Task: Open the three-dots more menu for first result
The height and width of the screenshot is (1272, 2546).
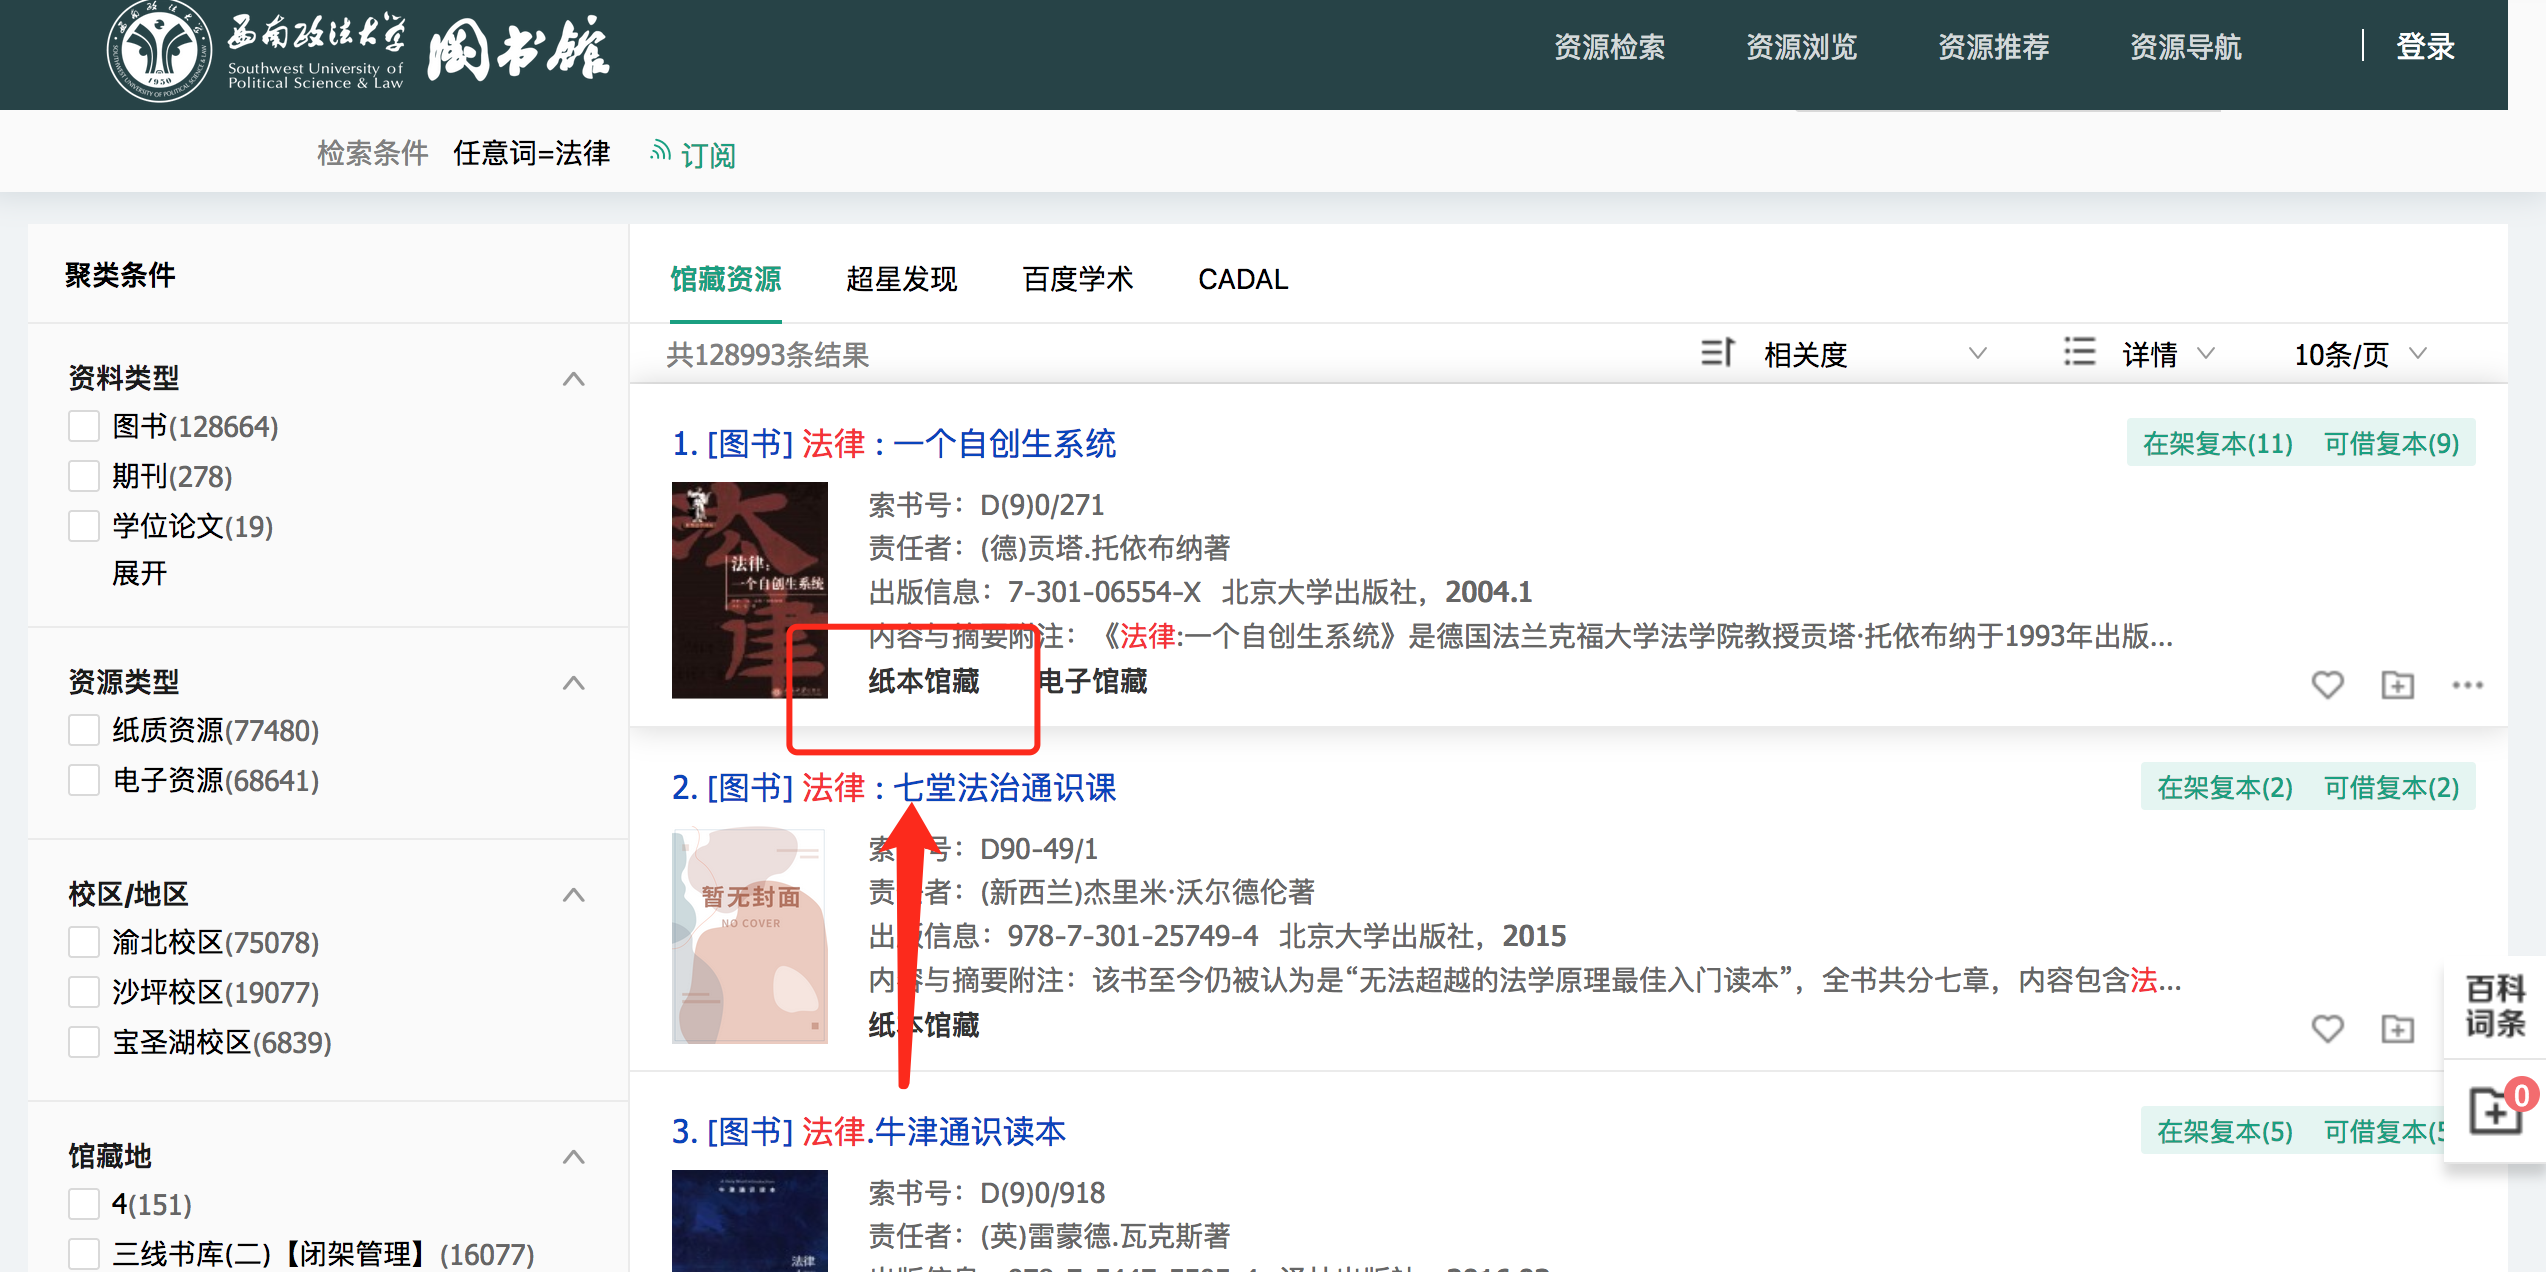Action: click(x=2467, y=685)
